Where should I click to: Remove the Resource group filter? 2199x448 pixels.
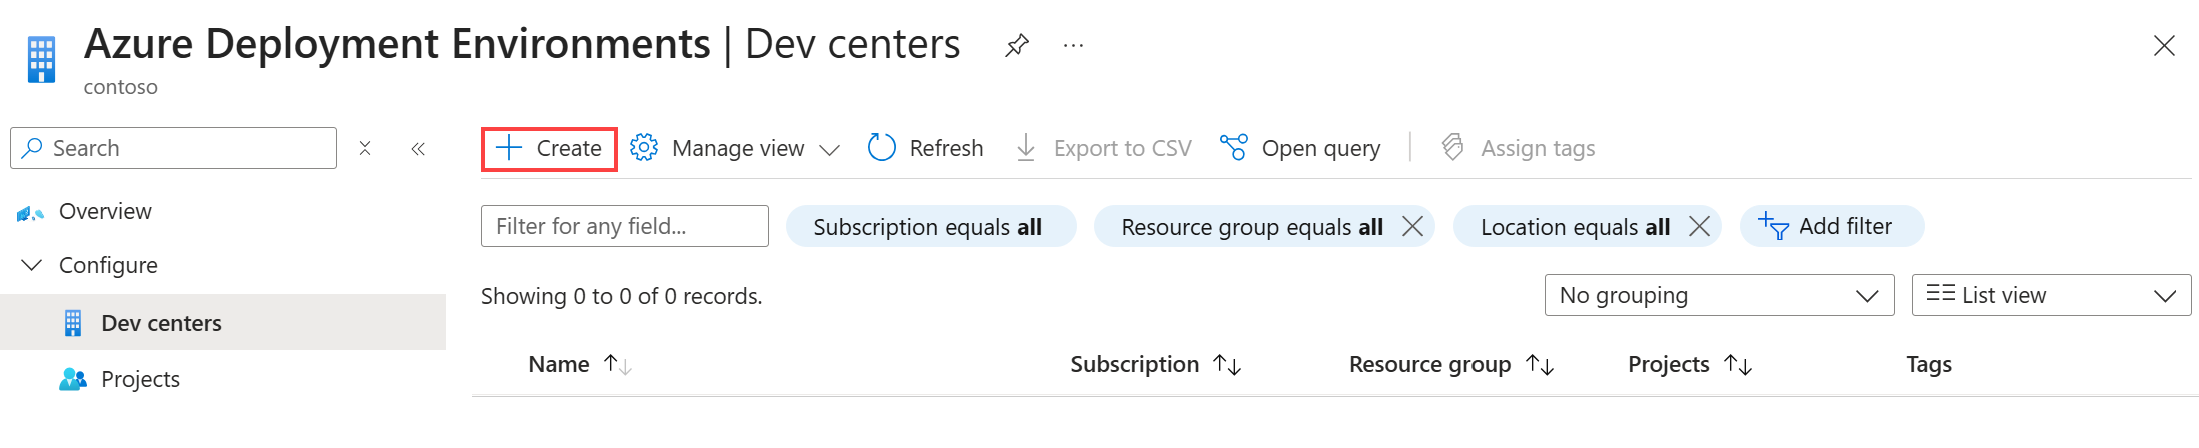1412,227
